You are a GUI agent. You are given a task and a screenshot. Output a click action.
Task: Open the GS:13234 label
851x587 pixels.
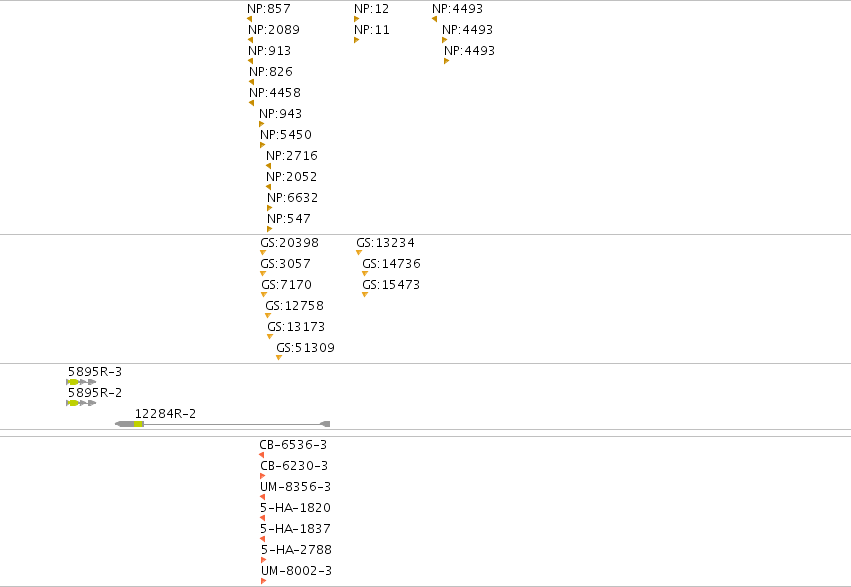(385, 243)
